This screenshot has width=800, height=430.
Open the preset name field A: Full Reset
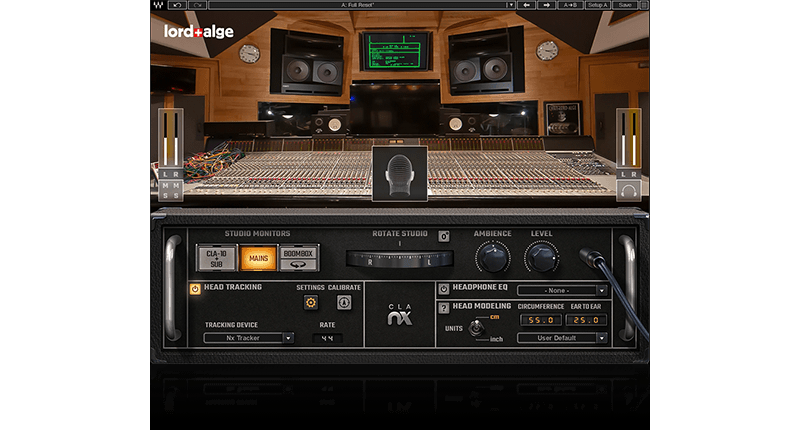click(x=357, y=5)
